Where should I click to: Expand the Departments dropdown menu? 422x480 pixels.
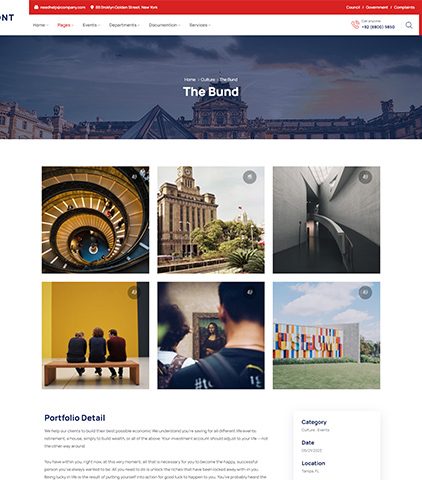(124, 25)
